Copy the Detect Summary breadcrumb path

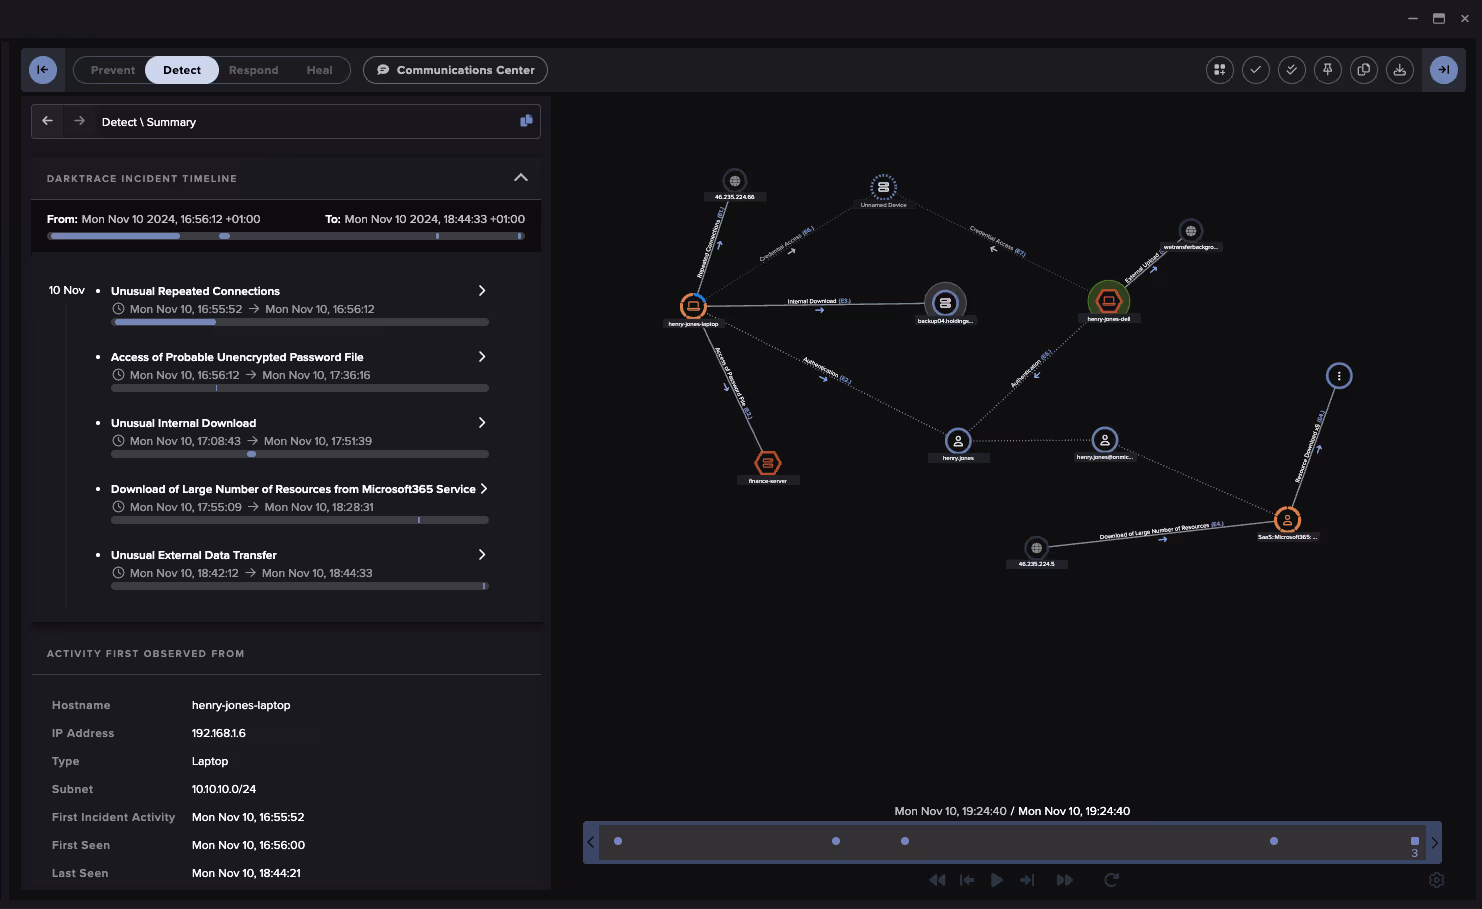tap(526, 121)
